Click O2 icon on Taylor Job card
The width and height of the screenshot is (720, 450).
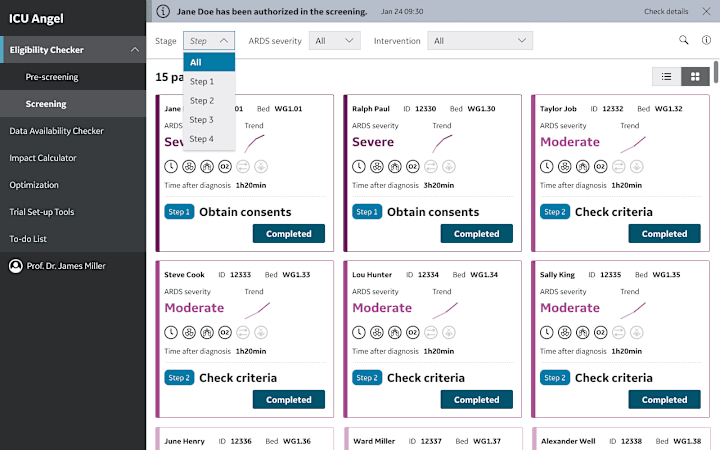click(601, 166)
